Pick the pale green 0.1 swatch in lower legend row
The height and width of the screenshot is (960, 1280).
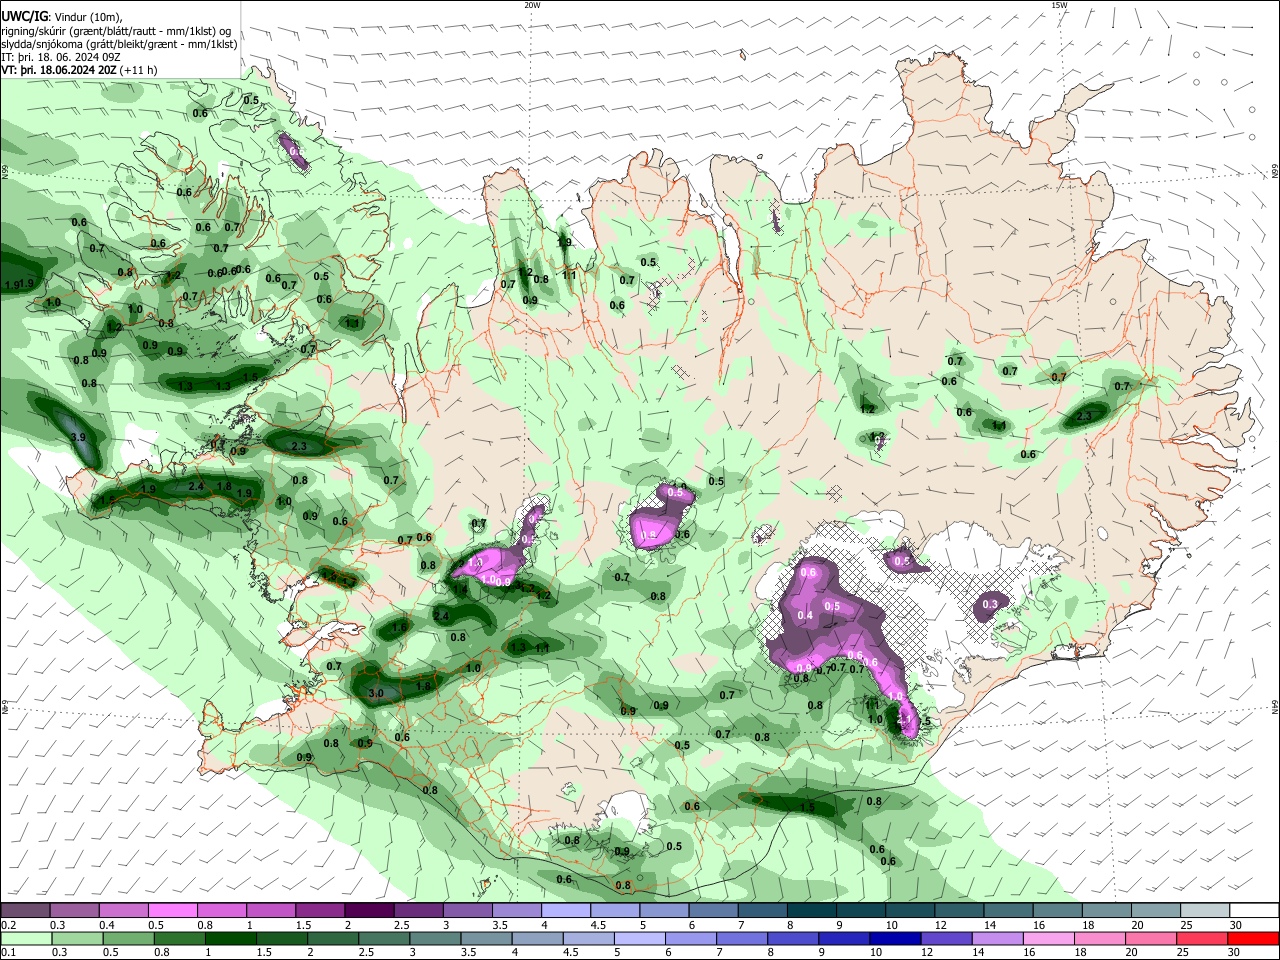[24, 938]
